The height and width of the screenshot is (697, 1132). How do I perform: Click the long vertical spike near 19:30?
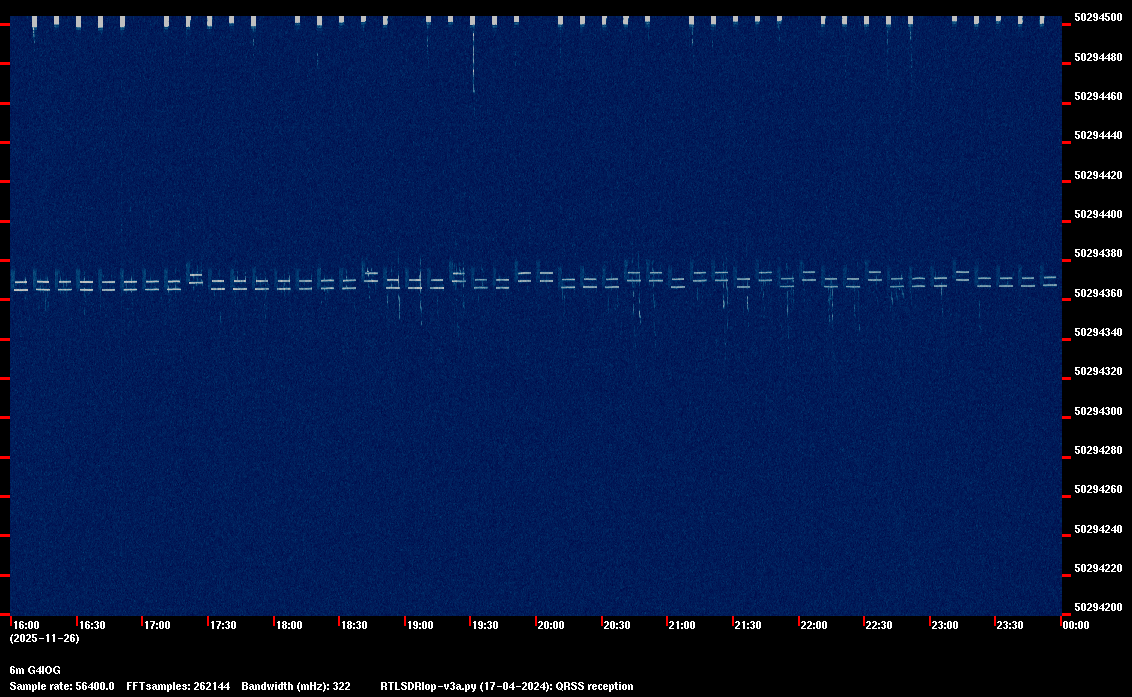click(x=473, y=59)
